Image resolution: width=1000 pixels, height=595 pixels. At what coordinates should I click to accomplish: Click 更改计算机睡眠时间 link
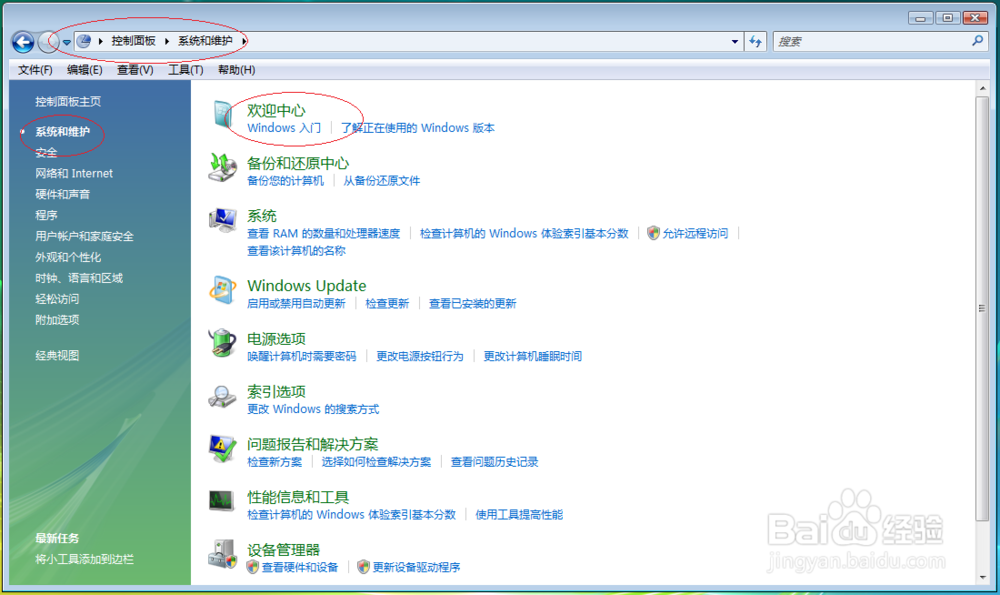(x=533, y=356)
